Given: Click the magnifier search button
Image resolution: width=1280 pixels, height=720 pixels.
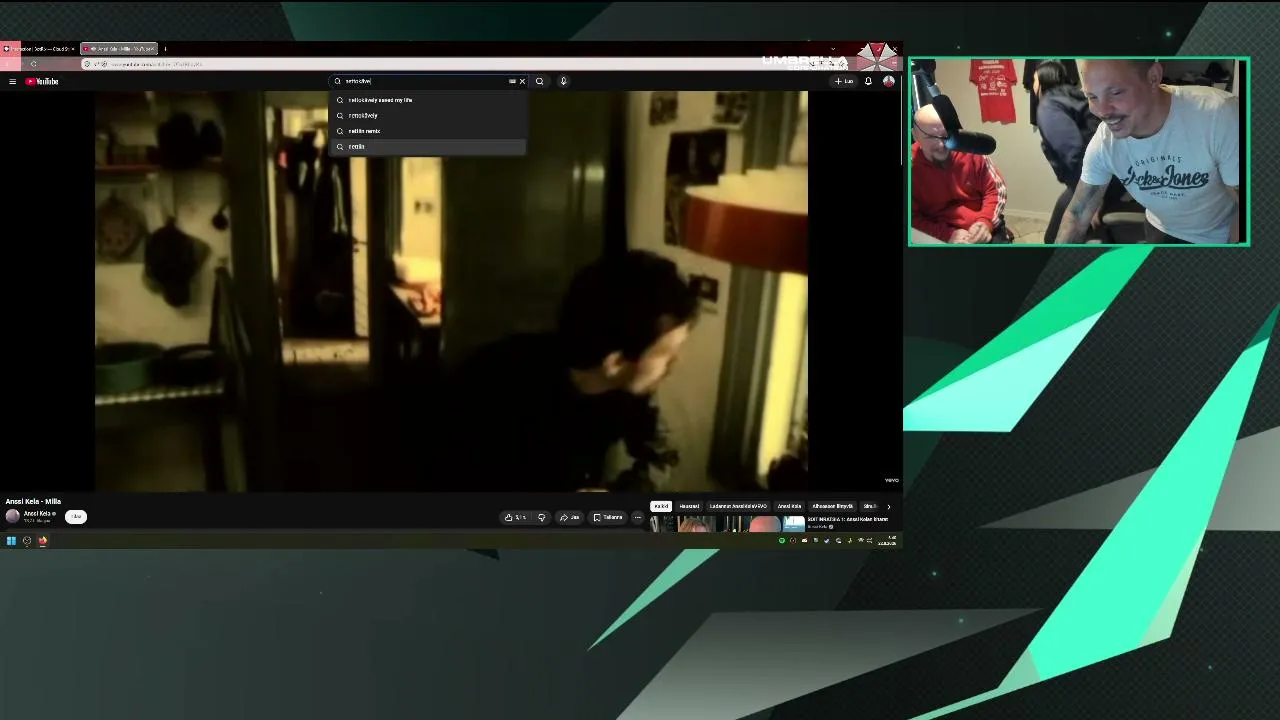Looking at the screenshot, I should (x=539, y=81).
